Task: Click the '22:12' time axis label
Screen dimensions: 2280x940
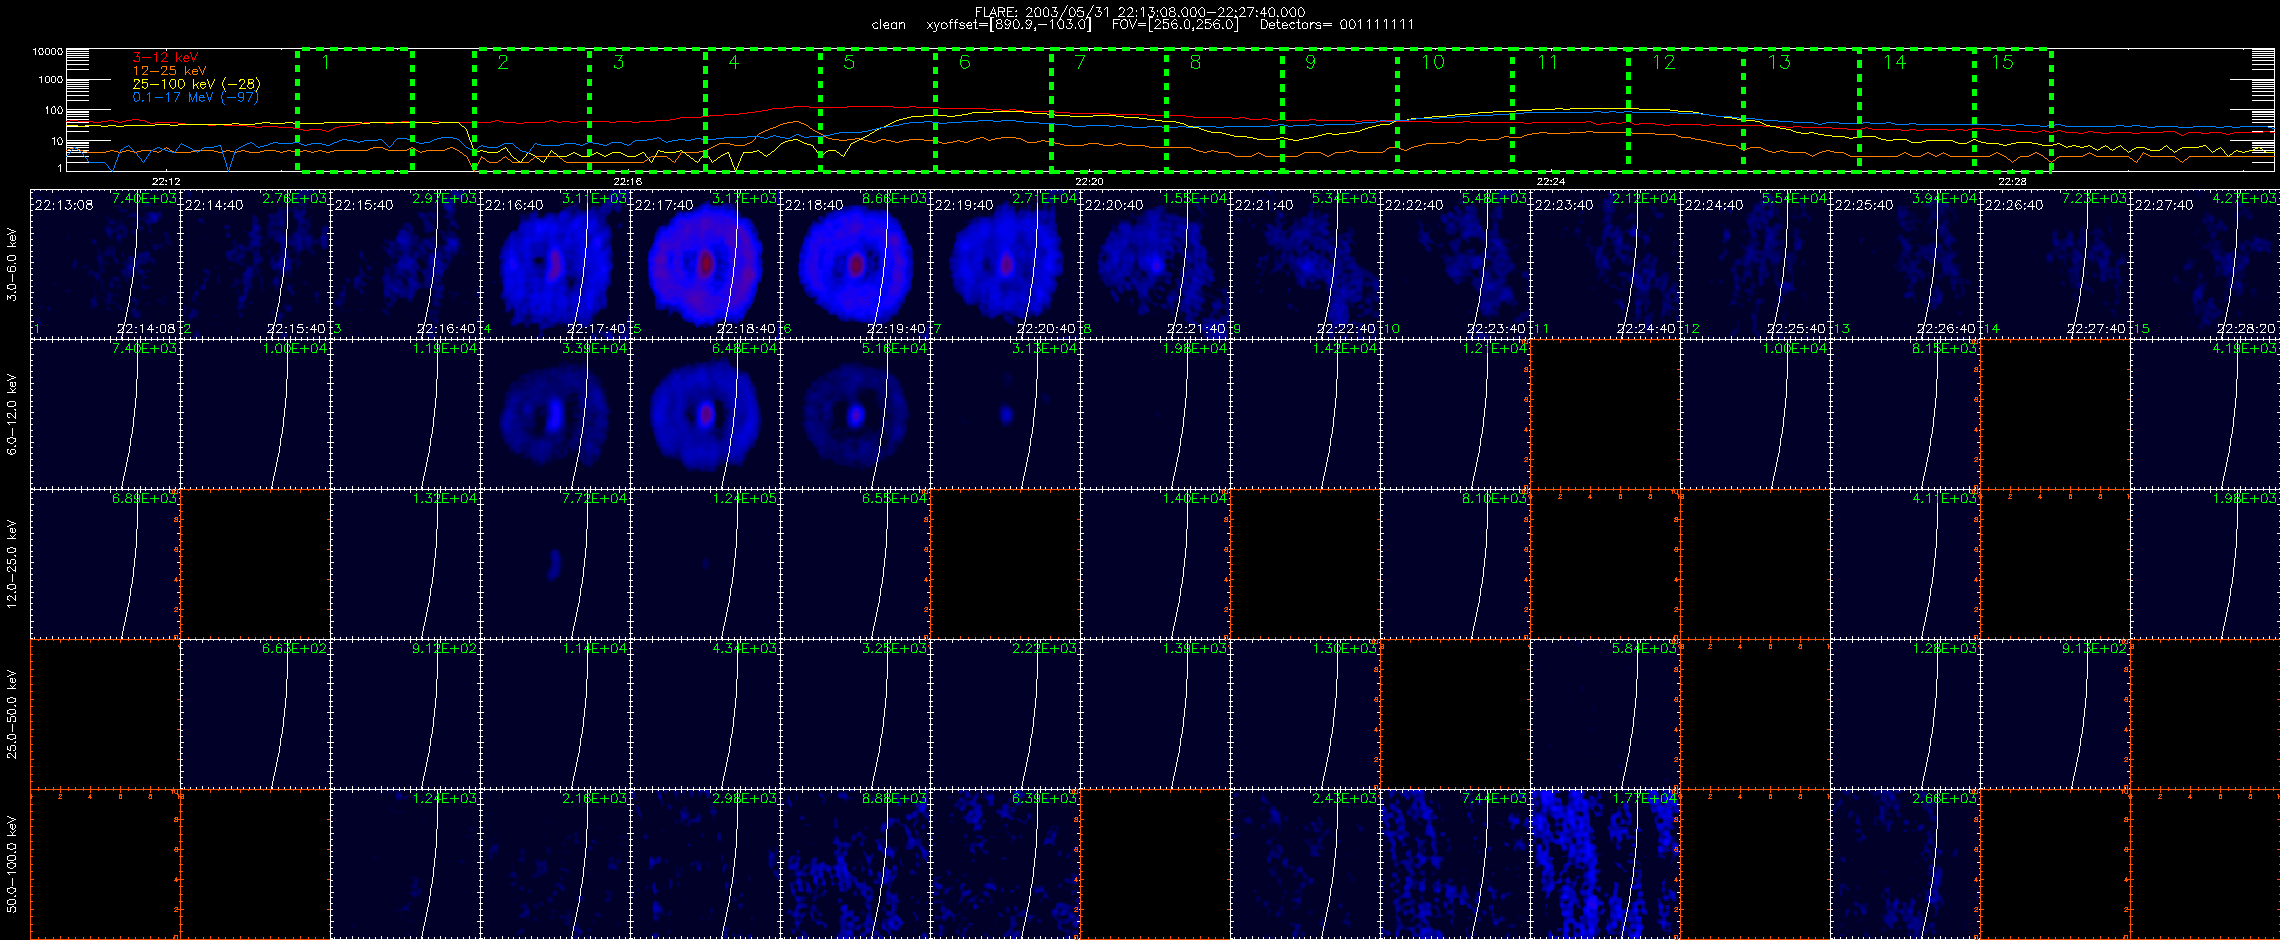Action: 165,181
